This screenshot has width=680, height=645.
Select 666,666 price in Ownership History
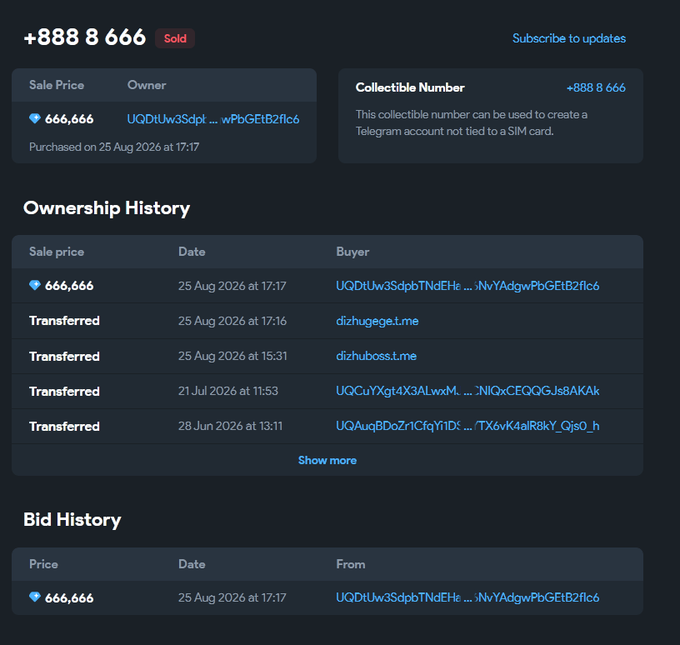coord(69,286)
